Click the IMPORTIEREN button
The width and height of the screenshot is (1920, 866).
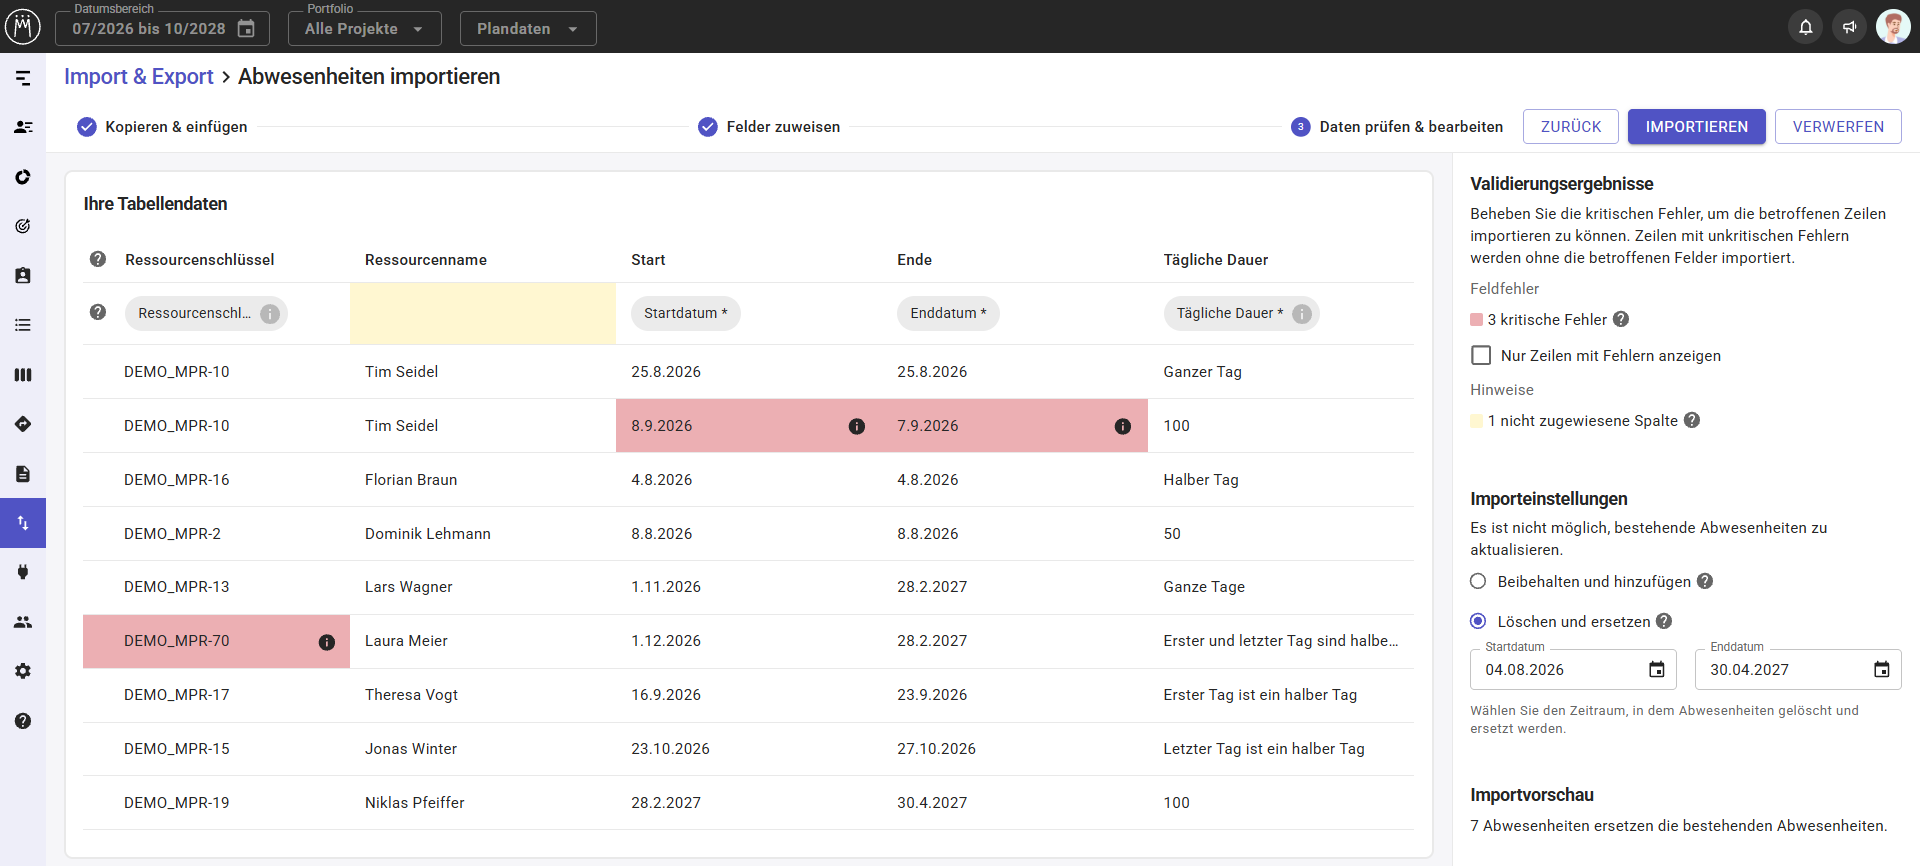(x=1696, y=127)
